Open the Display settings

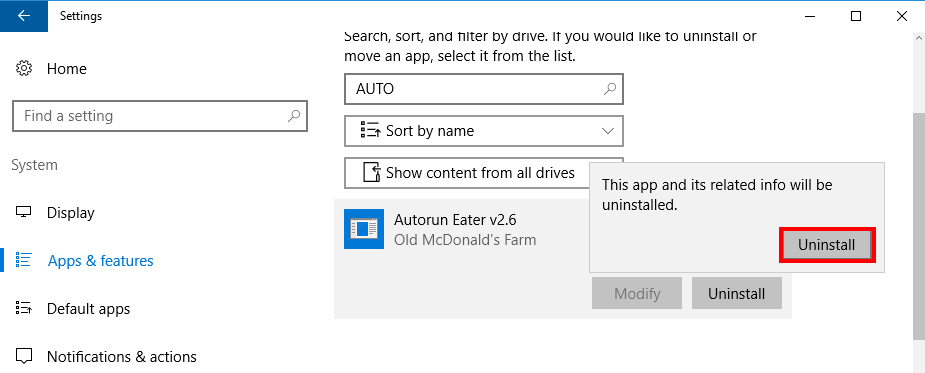71,212
